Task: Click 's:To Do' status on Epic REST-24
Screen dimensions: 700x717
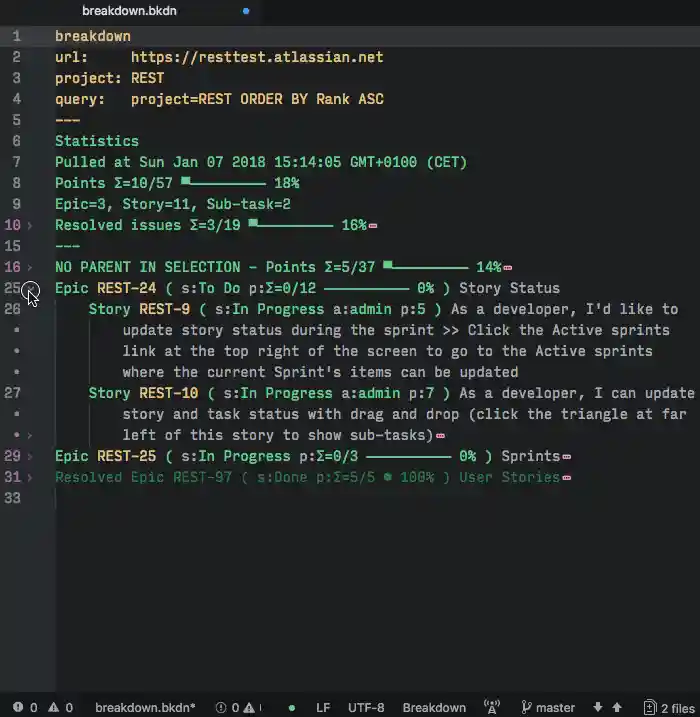Action: pos(211,288)
